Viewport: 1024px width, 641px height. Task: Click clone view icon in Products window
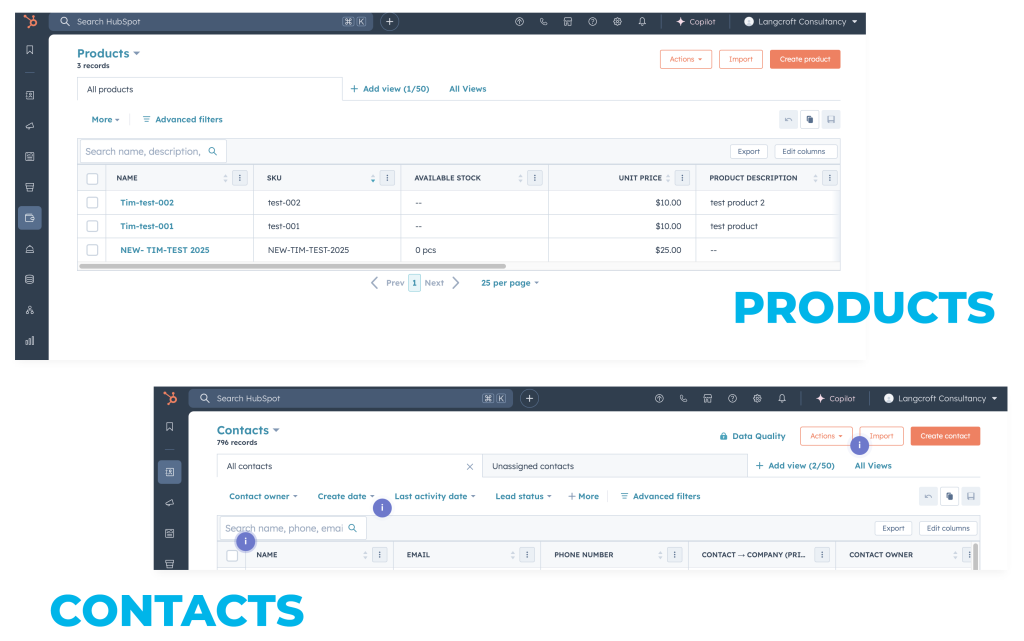810,119
